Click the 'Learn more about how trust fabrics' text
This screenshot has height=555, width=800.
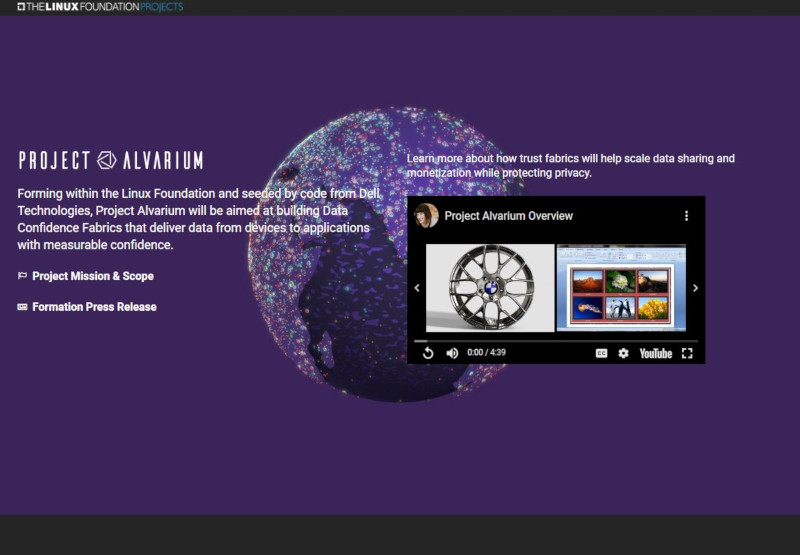(x=570, y=166)
